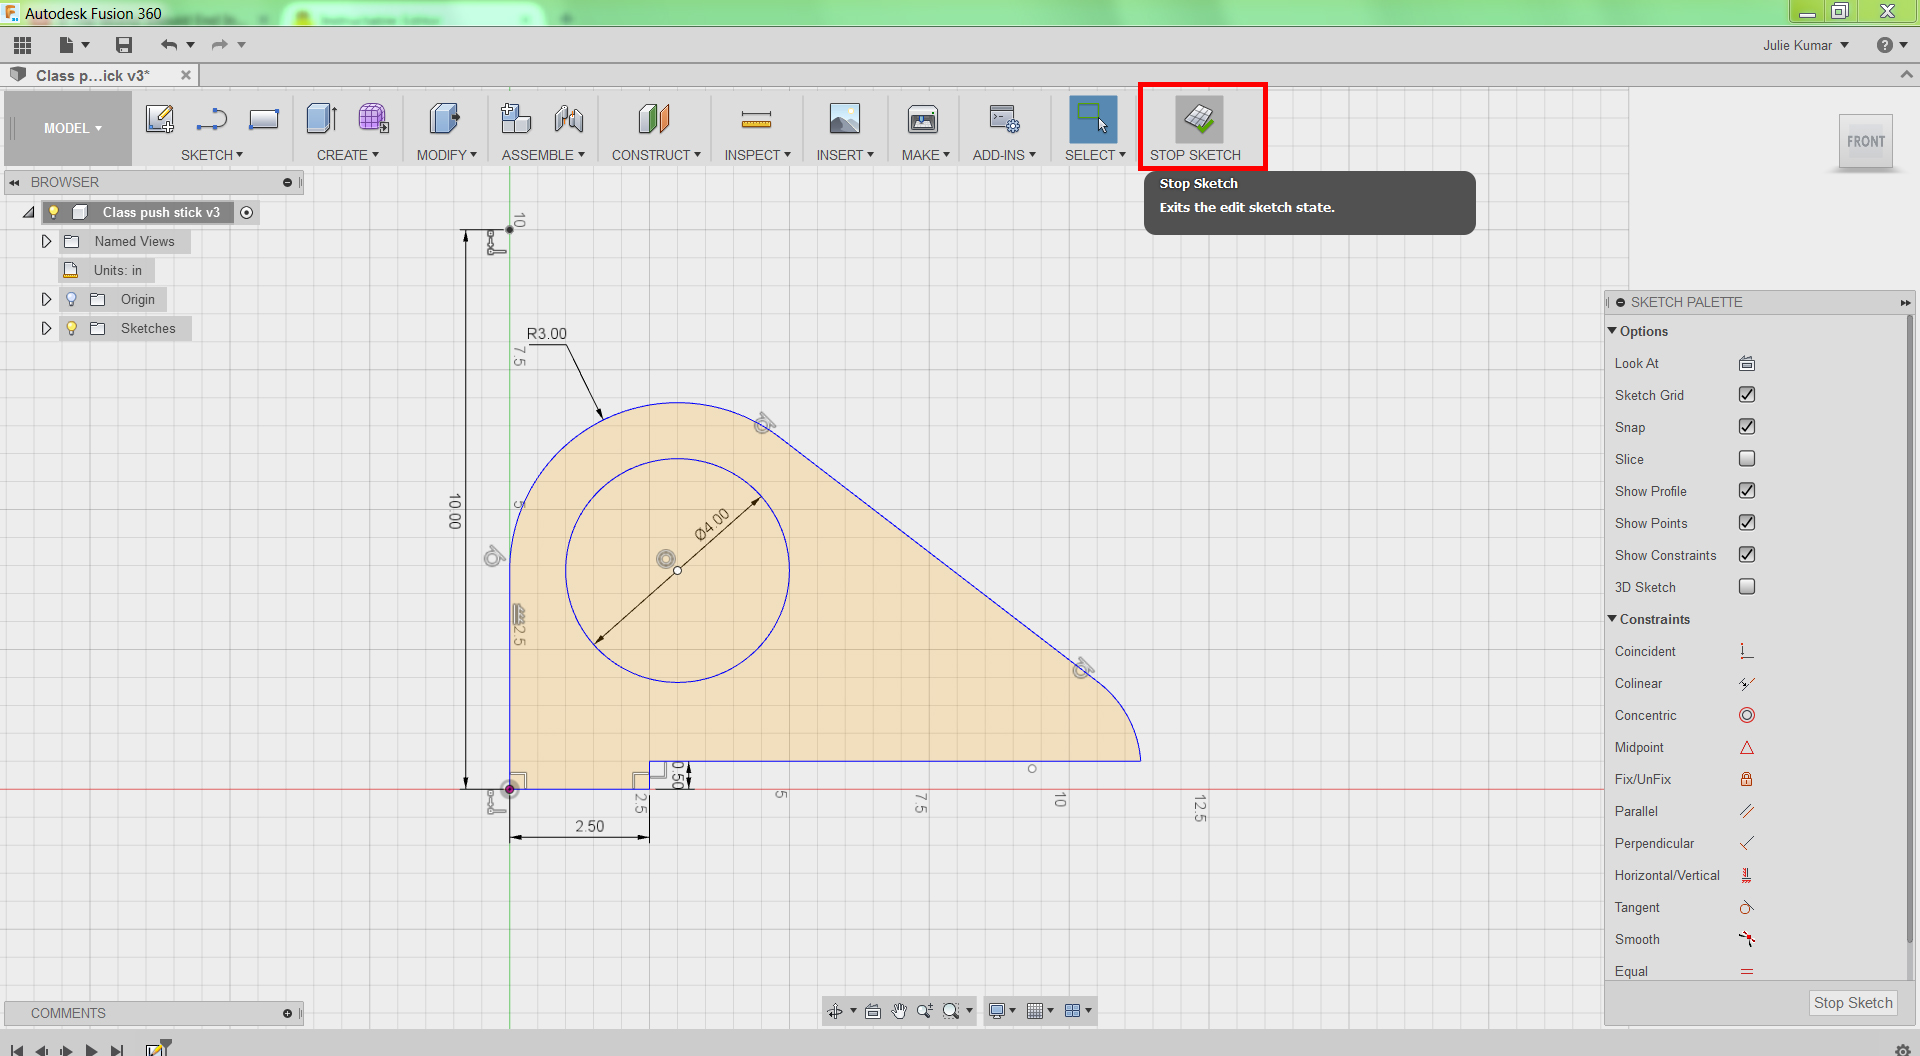Toggle Origin folder visibility lightbulb
This screenshot has width=1920, height=1056.
71,299
